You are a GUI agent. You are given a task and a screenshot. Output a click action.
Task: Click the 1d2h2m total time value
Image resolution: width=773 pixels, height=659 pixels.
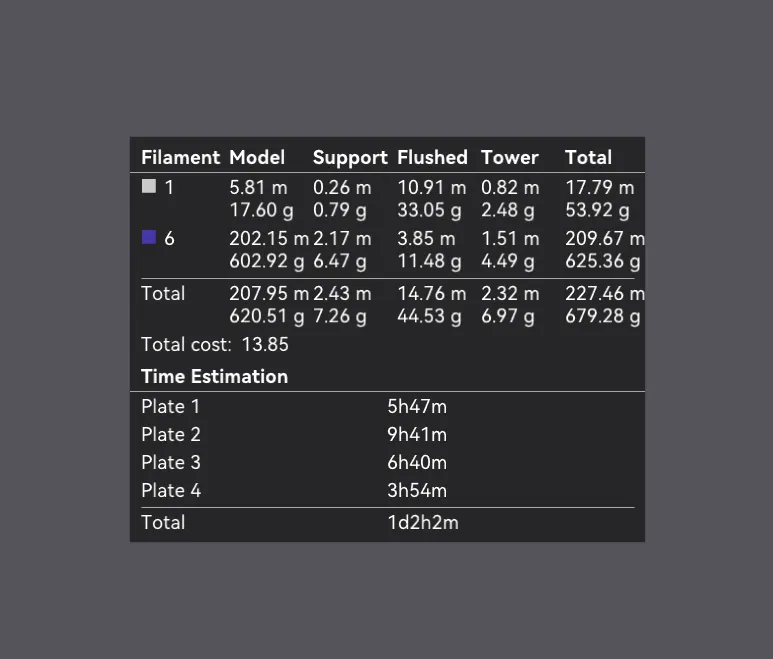(423, 522)
